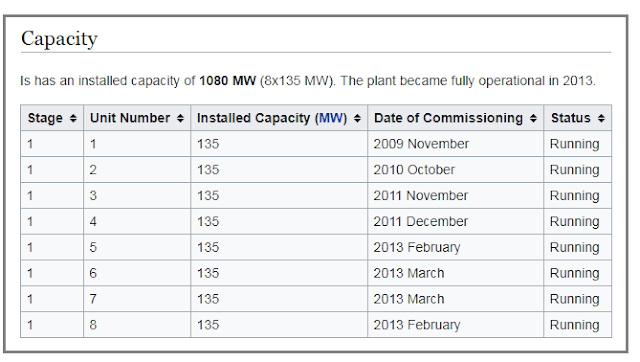Select the 2011 December cell
The width and height of the screenshot is (640, 362).
pos(456,221)
